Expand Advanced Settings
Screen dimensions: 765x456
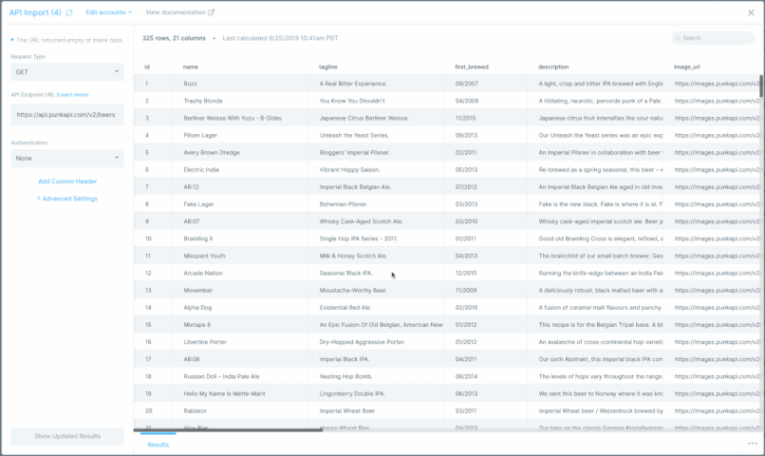67,198
